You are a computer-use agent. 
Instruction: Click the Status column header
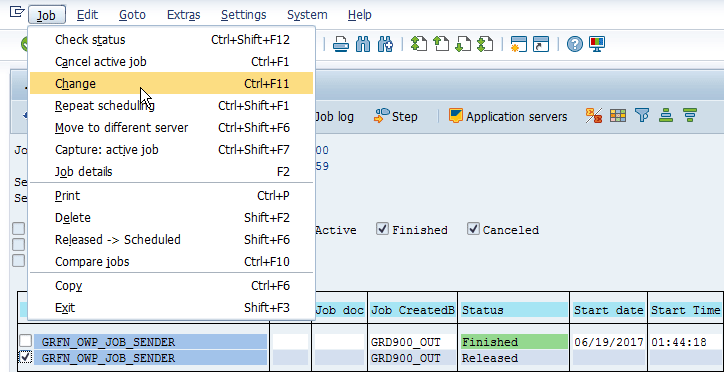(x=513, y=310)
